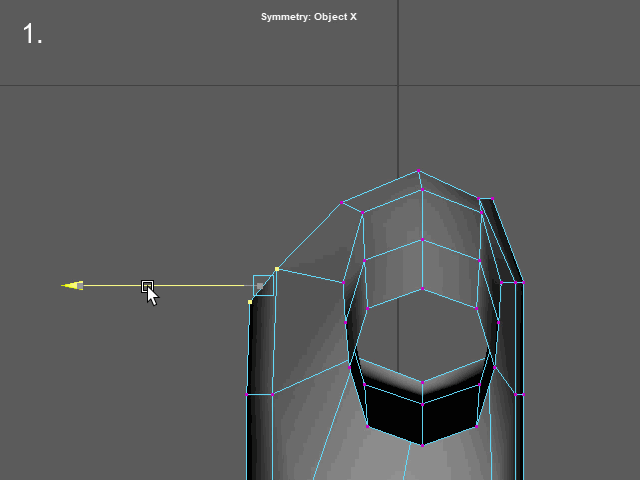Select the magenta vertex on the mesh's left silhouette edge
The height and width of the screenshot is (480, 640).
247,395
